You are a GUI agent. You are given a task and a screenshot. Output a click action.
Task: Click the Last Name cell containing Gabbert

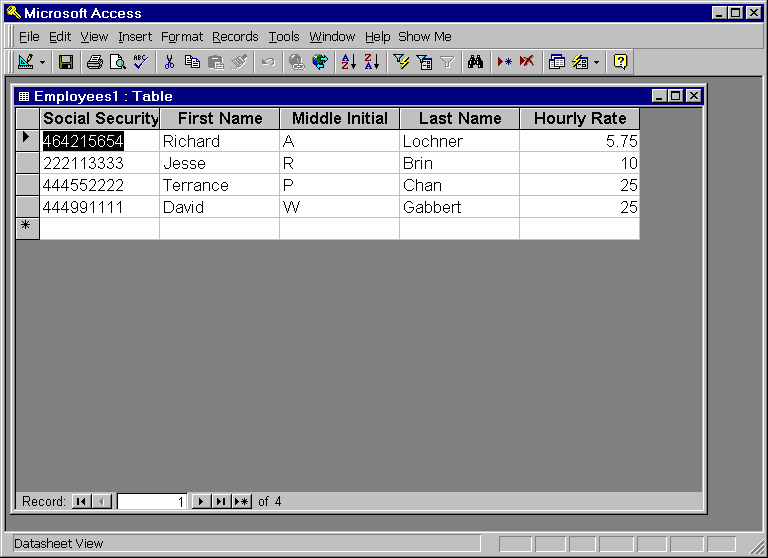coord(459,207)
